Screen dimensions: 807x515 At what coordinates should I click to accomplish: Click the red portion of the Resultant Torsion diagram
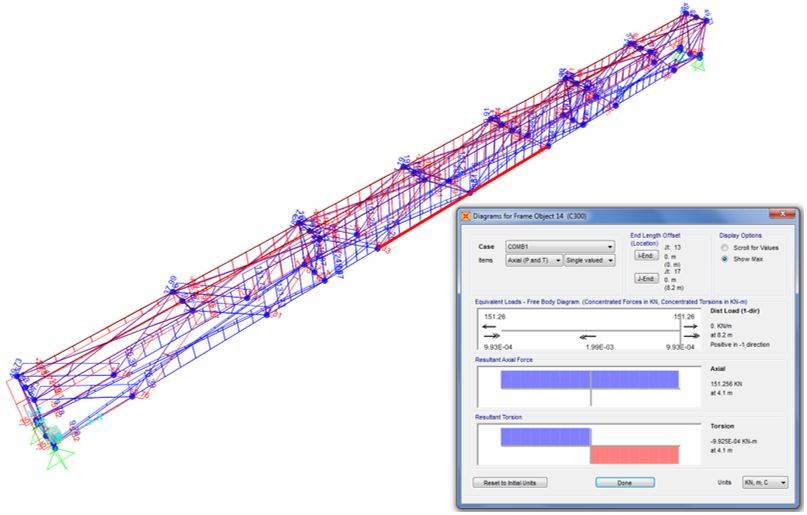point(634,455)
